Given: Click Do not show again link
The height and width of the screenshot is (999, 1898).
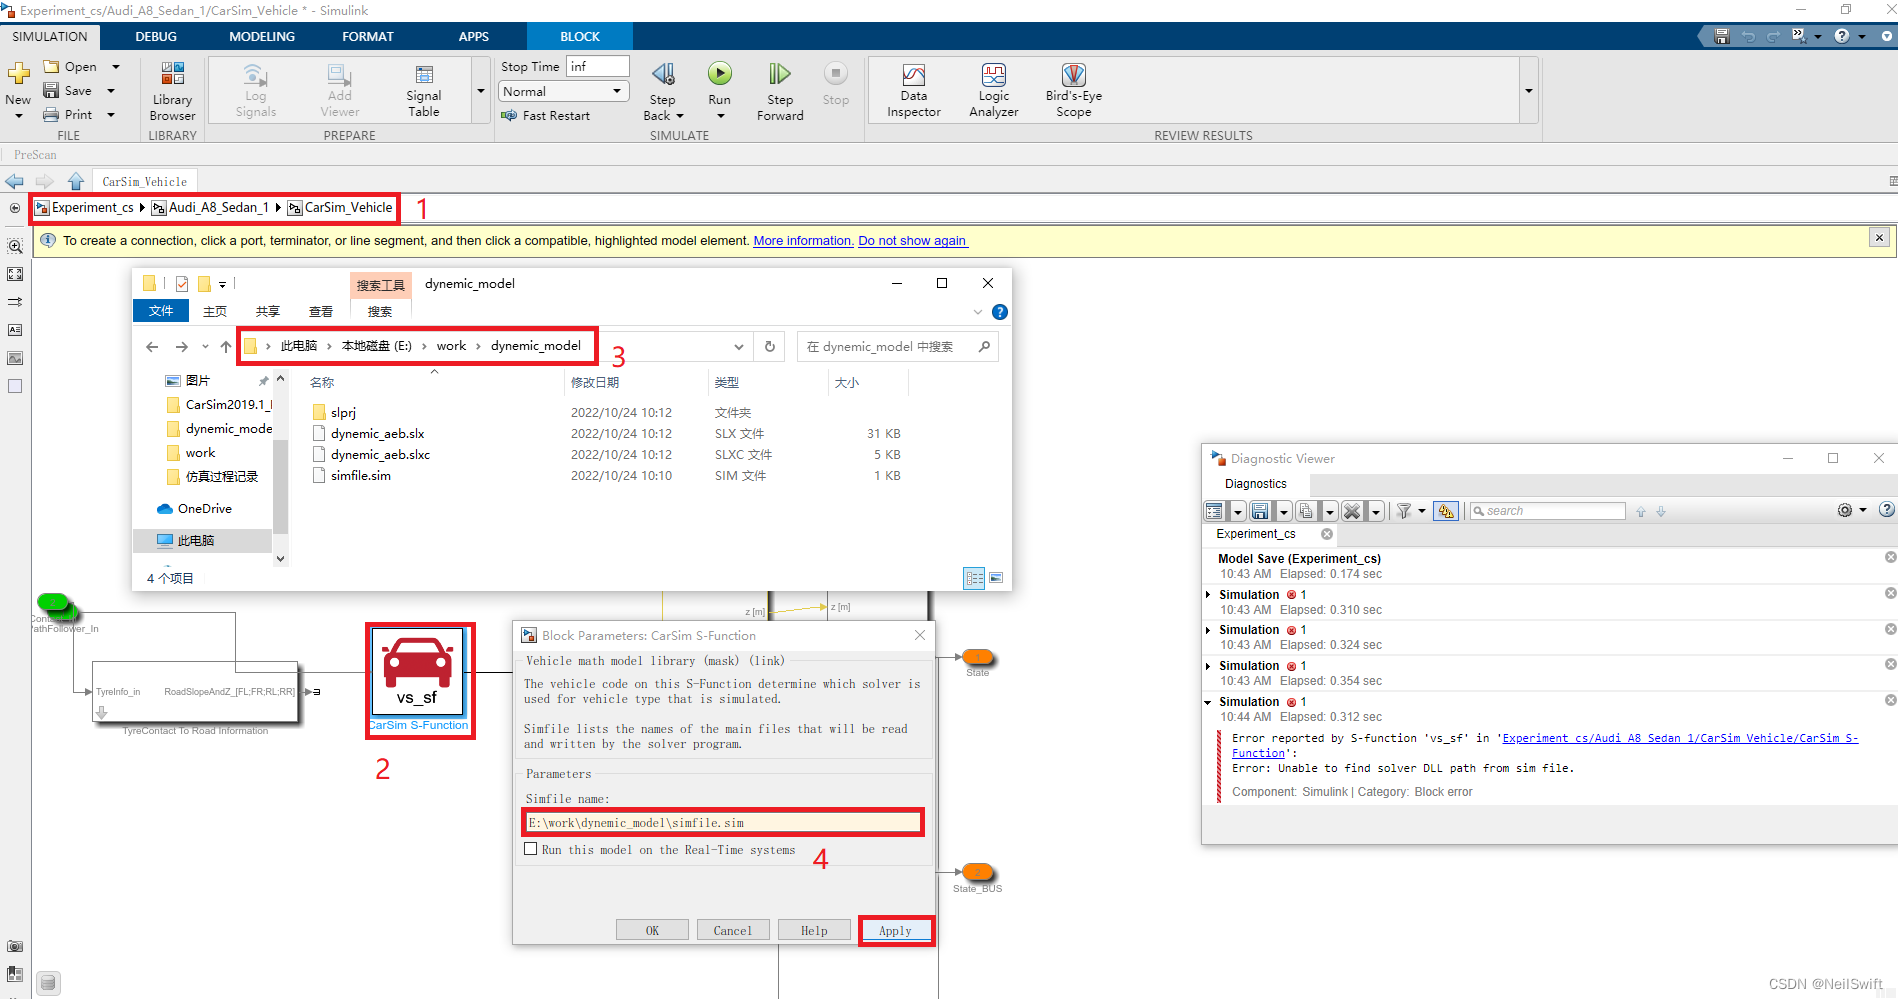Looking at the screenshot, I should (x=912, y=241).
